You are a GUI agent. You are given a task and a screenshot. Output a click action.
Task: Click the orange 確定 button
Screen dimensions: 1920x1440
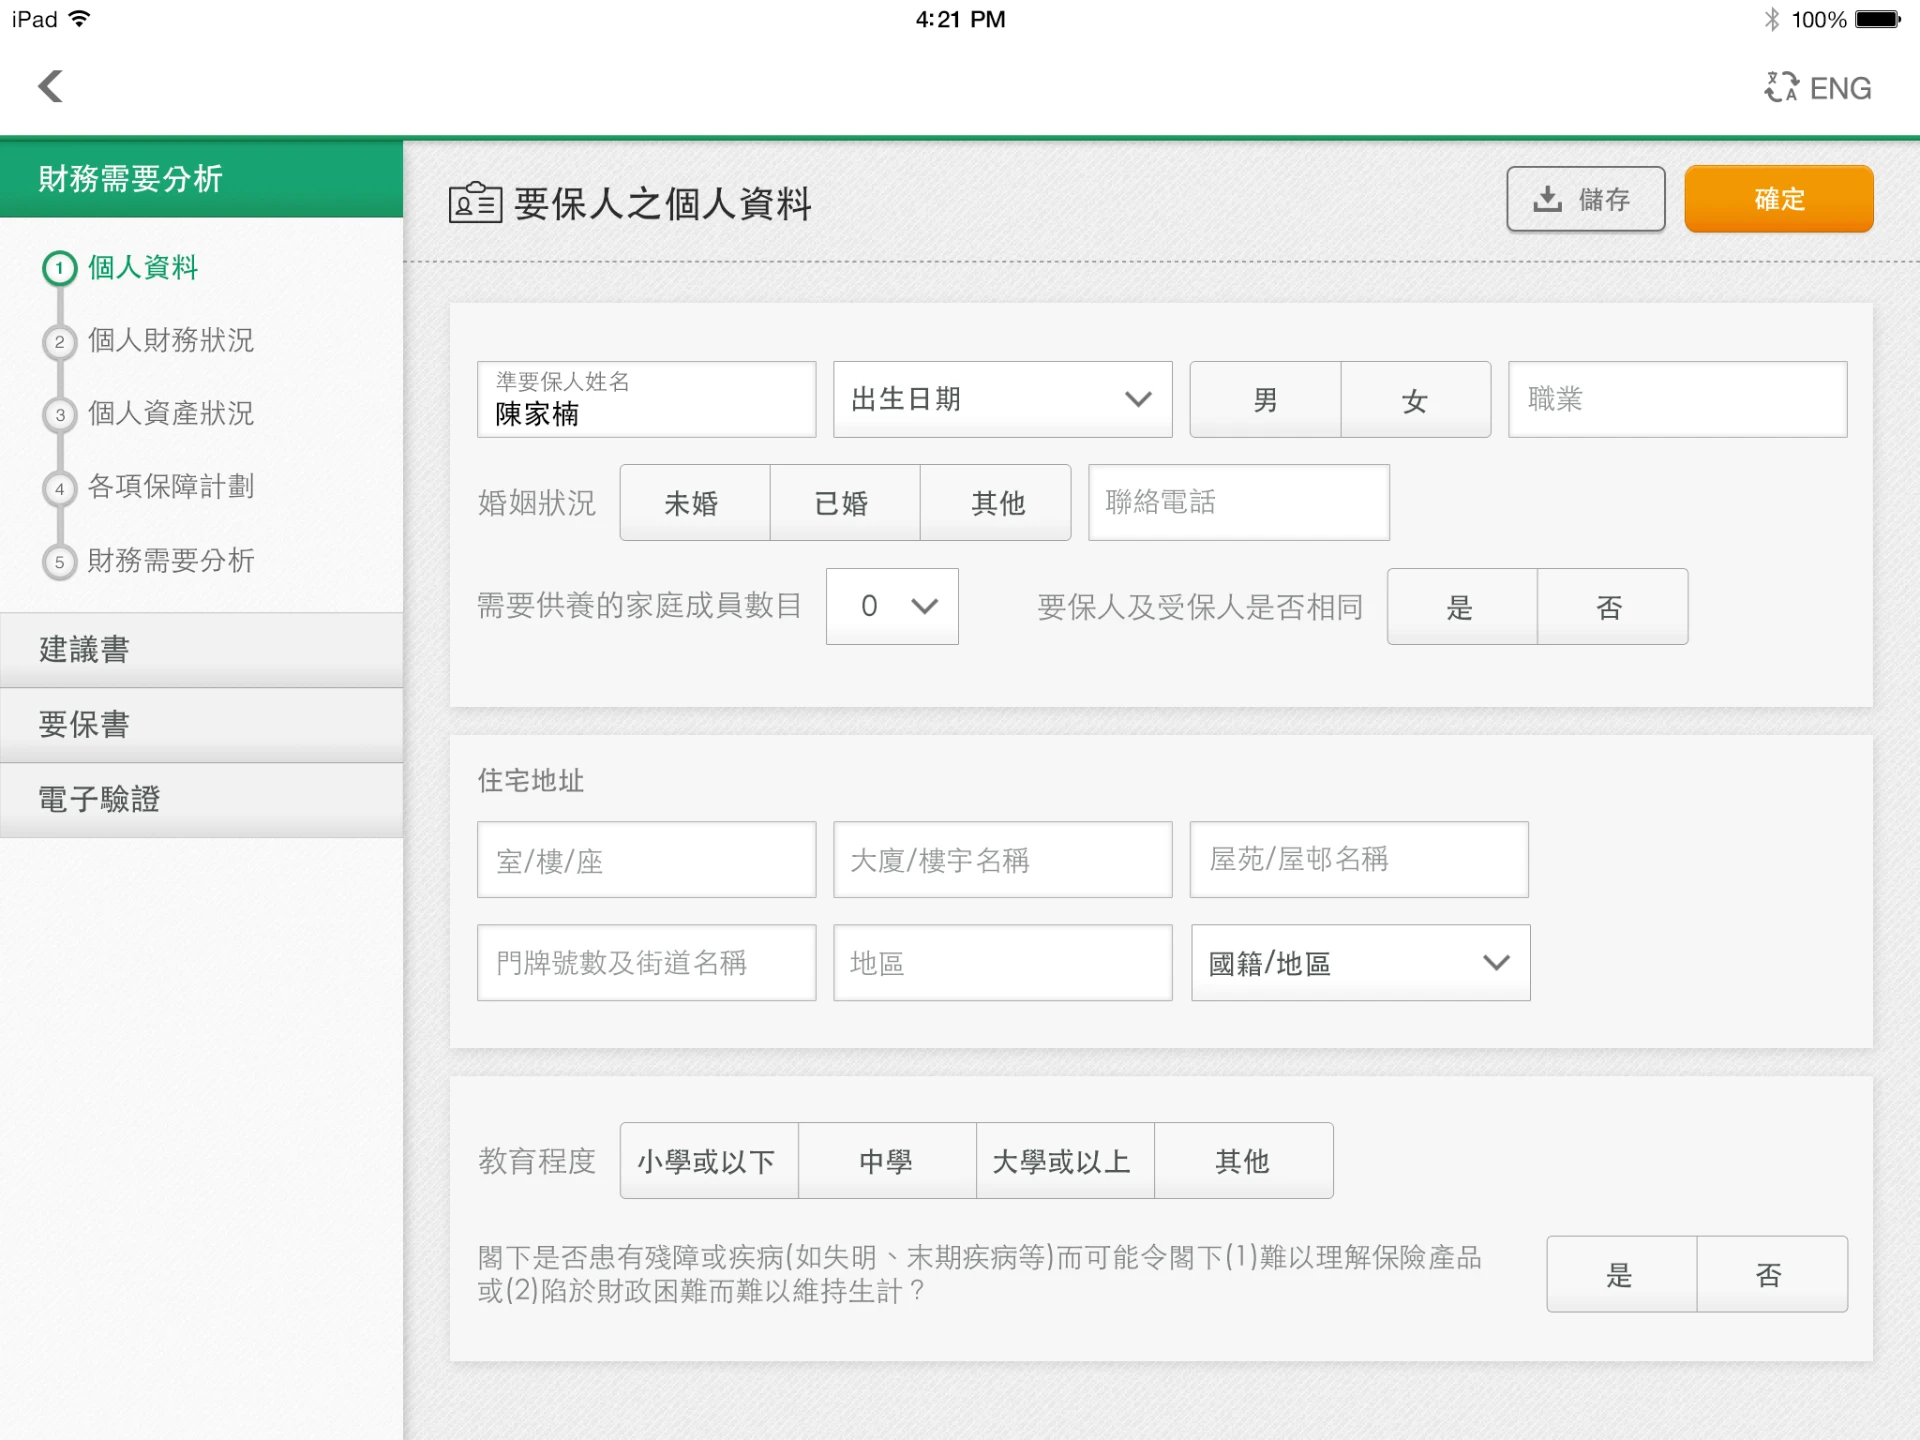[1779, 199]
